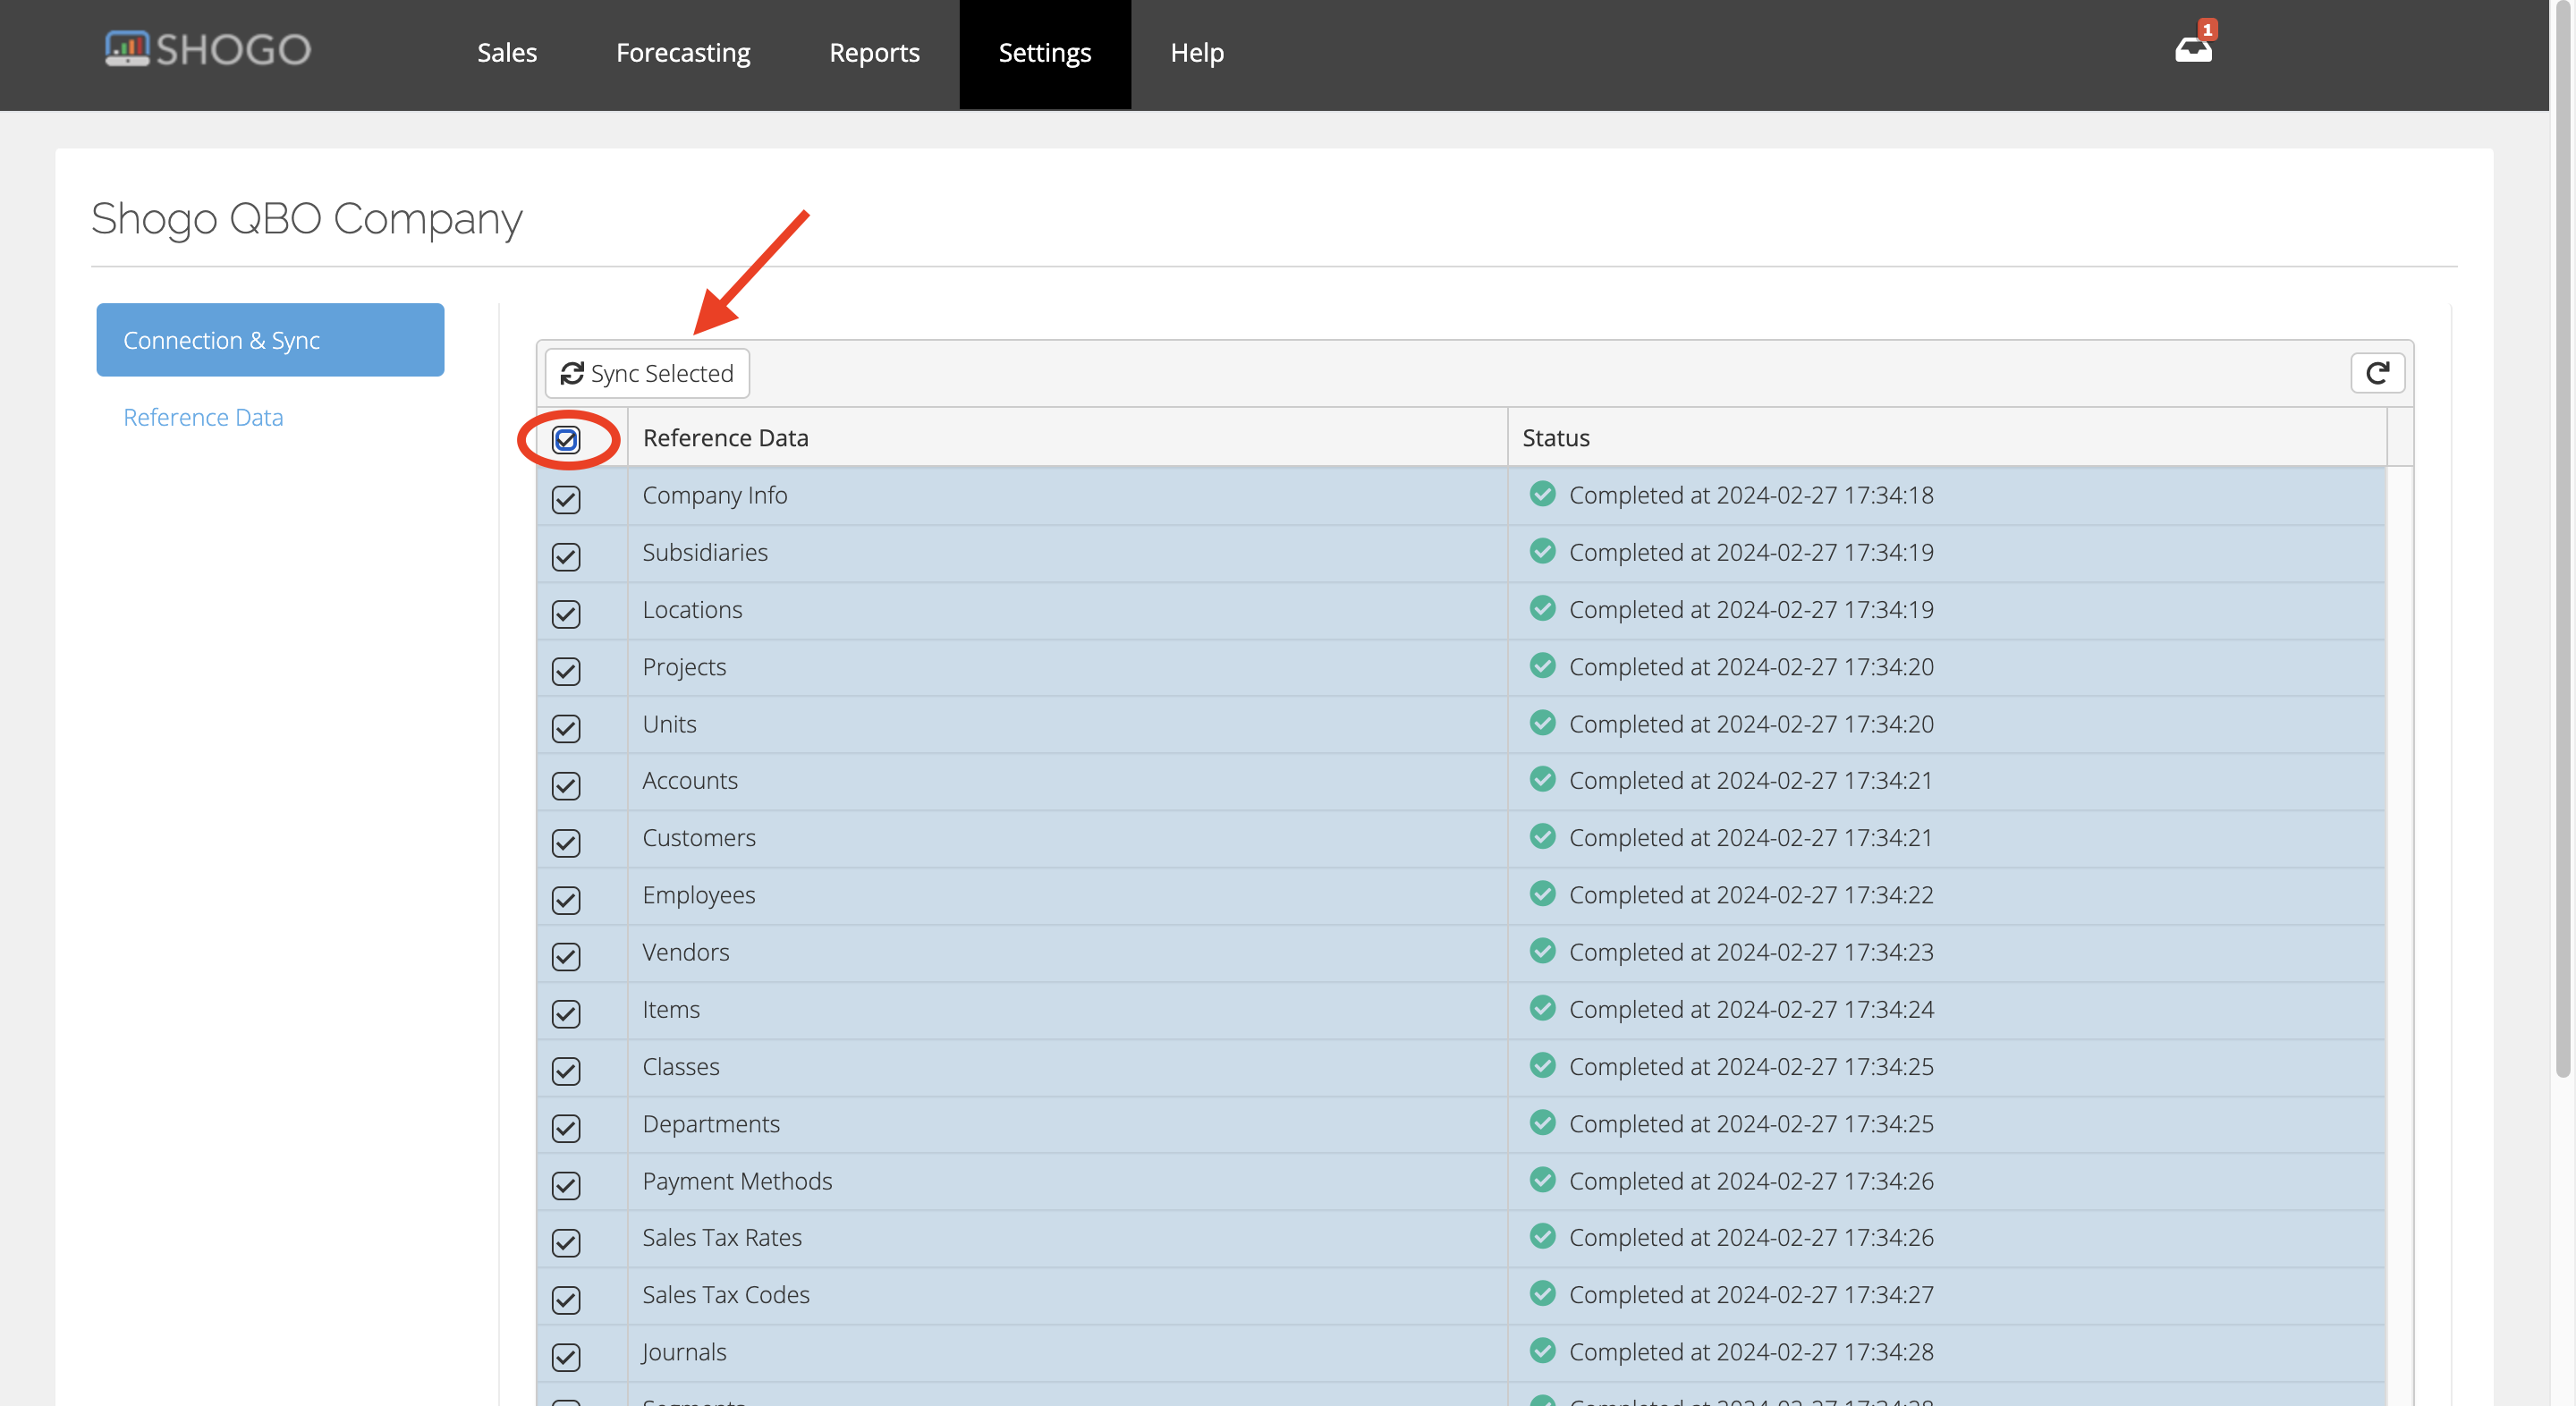This screenshot has width=2576, height=1406.
Task: Click 'Completed at 2024-02-27 17:34:28' Journals status
Action: (1751, 1352)
